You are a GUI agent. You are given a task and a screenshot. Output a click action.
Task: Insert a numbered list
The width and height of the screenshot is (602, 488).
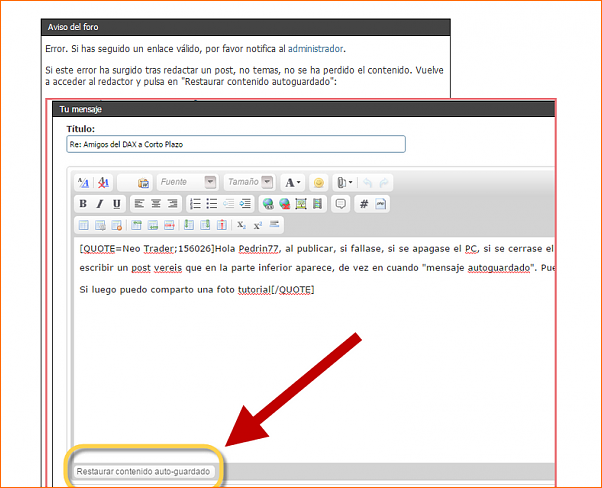pos(195,203)
